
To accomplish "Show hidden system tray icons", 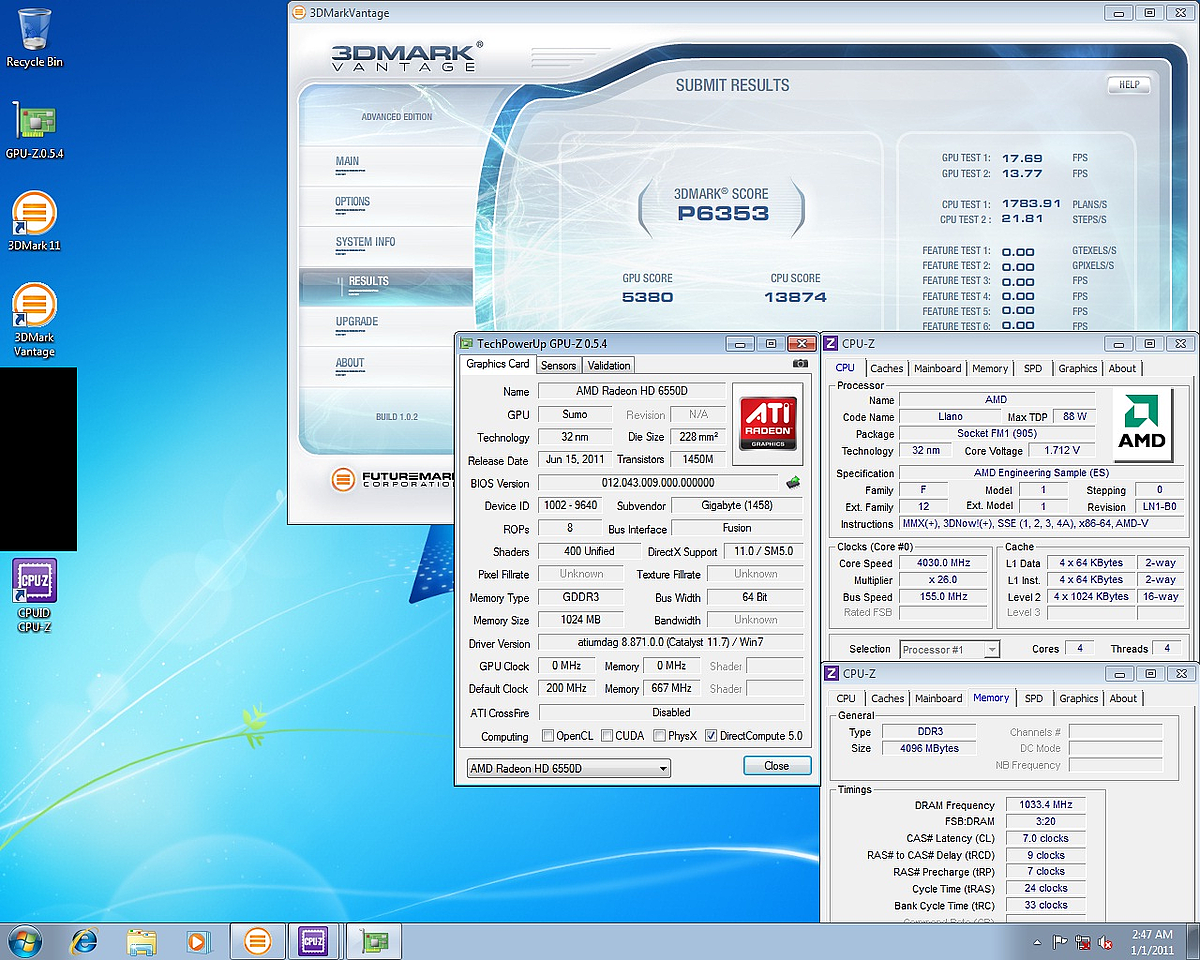I will (1037, 942).
